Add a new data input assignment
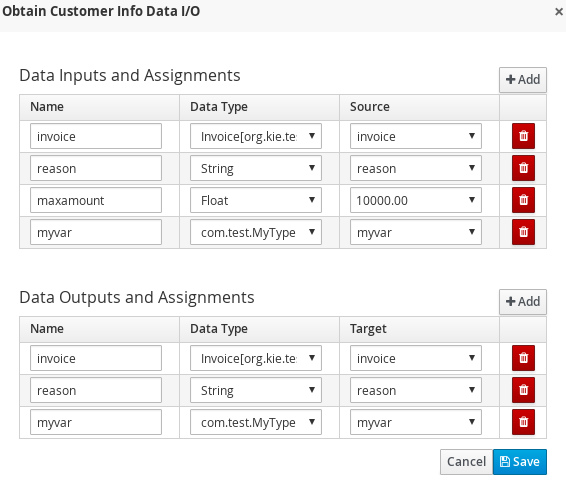Image resolution: width=566 pixels, height=480 pixels. 523,80
